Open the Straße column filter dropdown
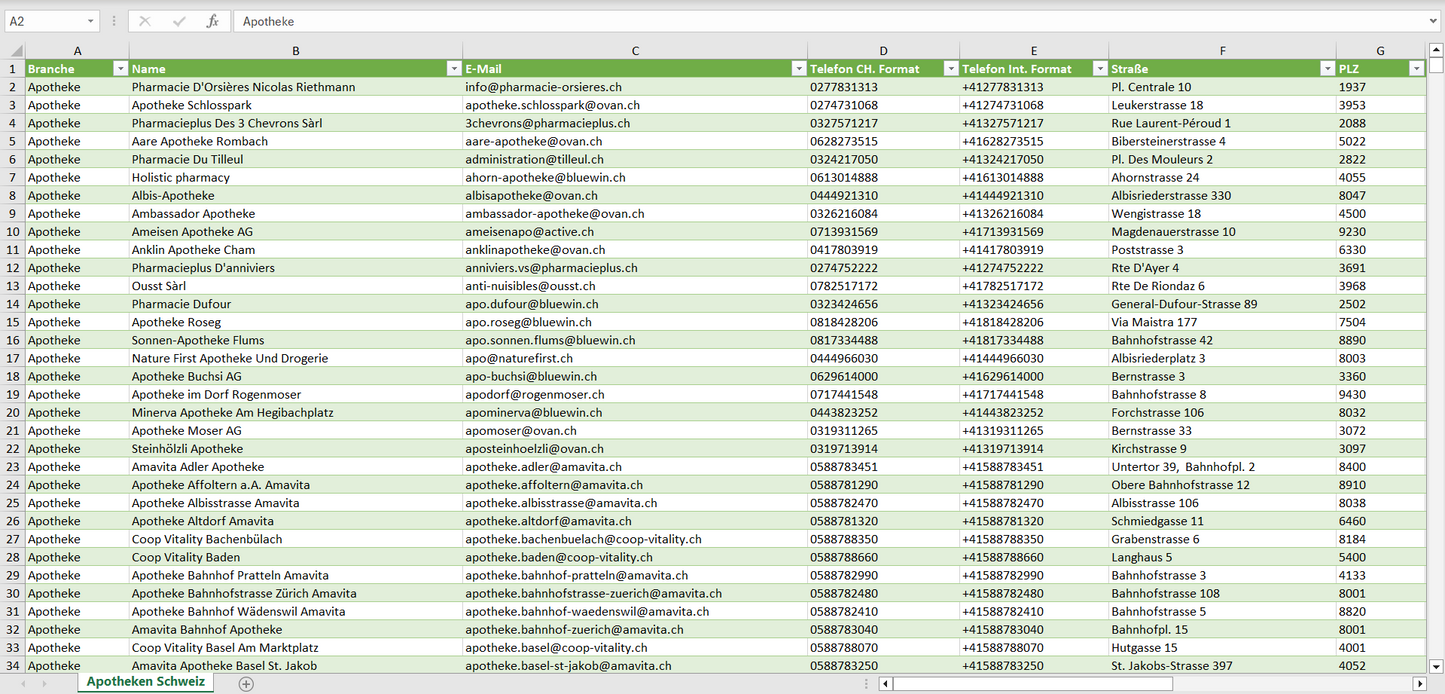The height and width of the screenshot is (694, 1445). pos(1327,69)
